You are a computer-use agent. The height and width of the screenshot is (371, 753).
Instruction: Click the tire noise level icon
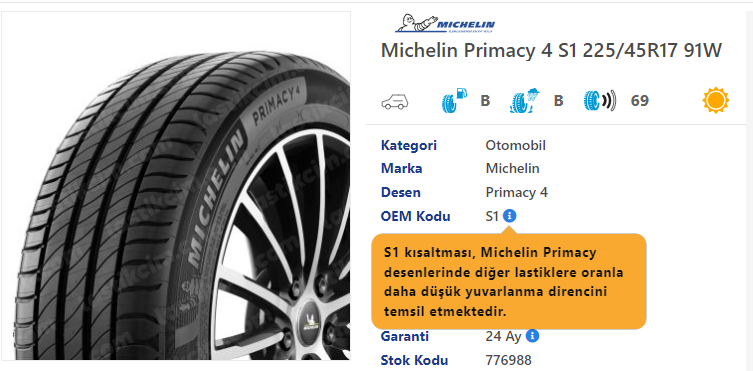point(600,101)
